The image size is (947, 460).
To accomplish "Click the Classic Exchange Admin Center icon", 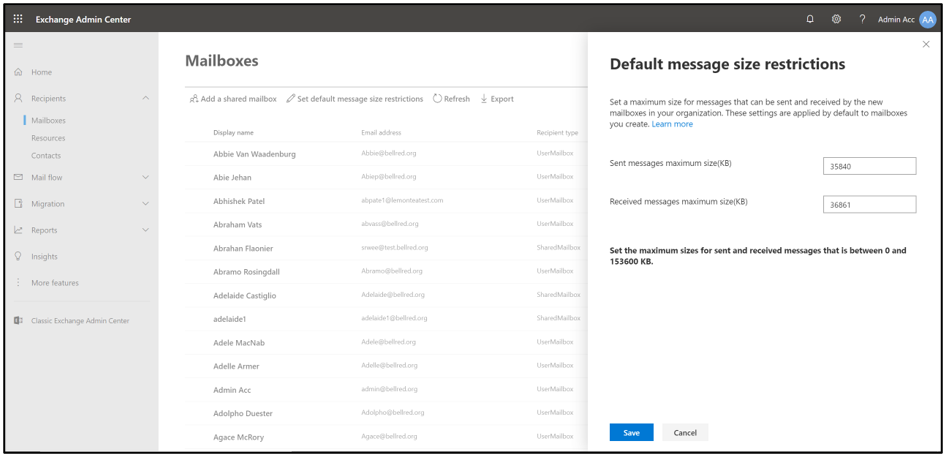I will (x=18, y=321).
